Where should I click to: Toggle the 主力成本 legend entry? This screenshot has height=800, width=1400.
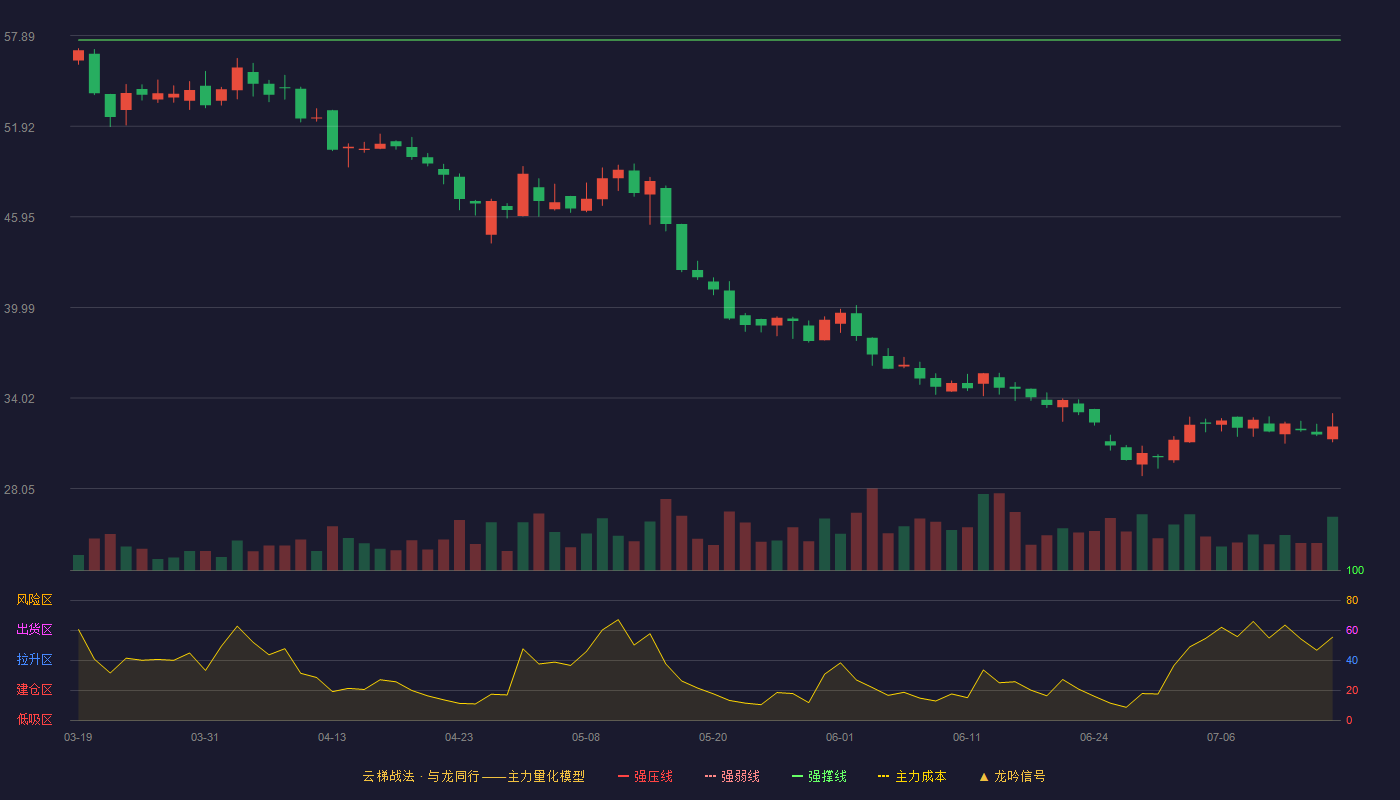[x=912, y=776]
